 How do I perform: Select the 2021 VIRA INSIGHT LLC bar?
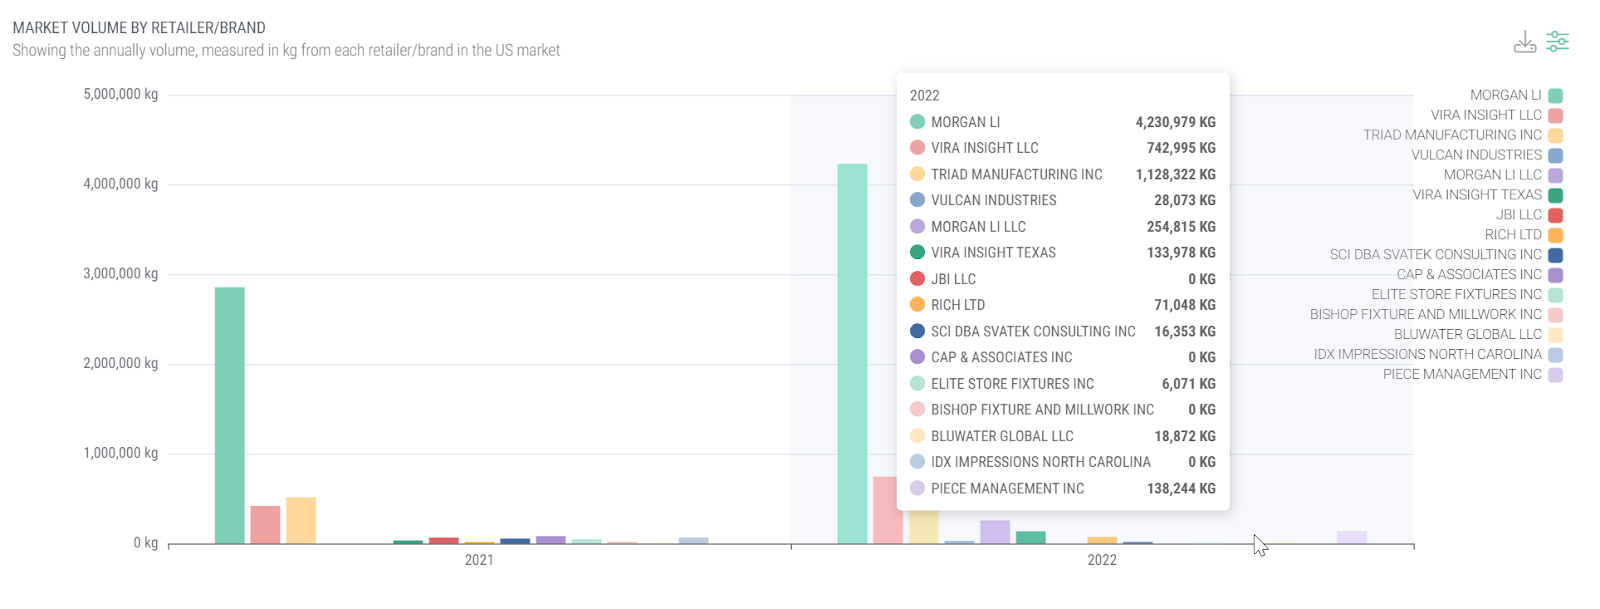click(x=265, y=525)
